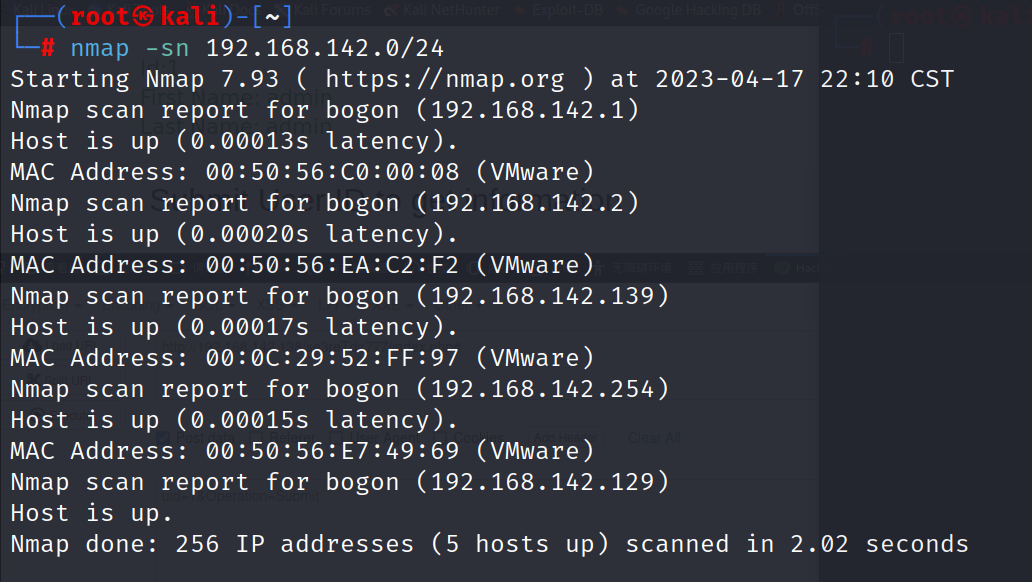Click the 192.168.142.0/24 target argument
This screenshot has width=1032, height=582.
324,48
